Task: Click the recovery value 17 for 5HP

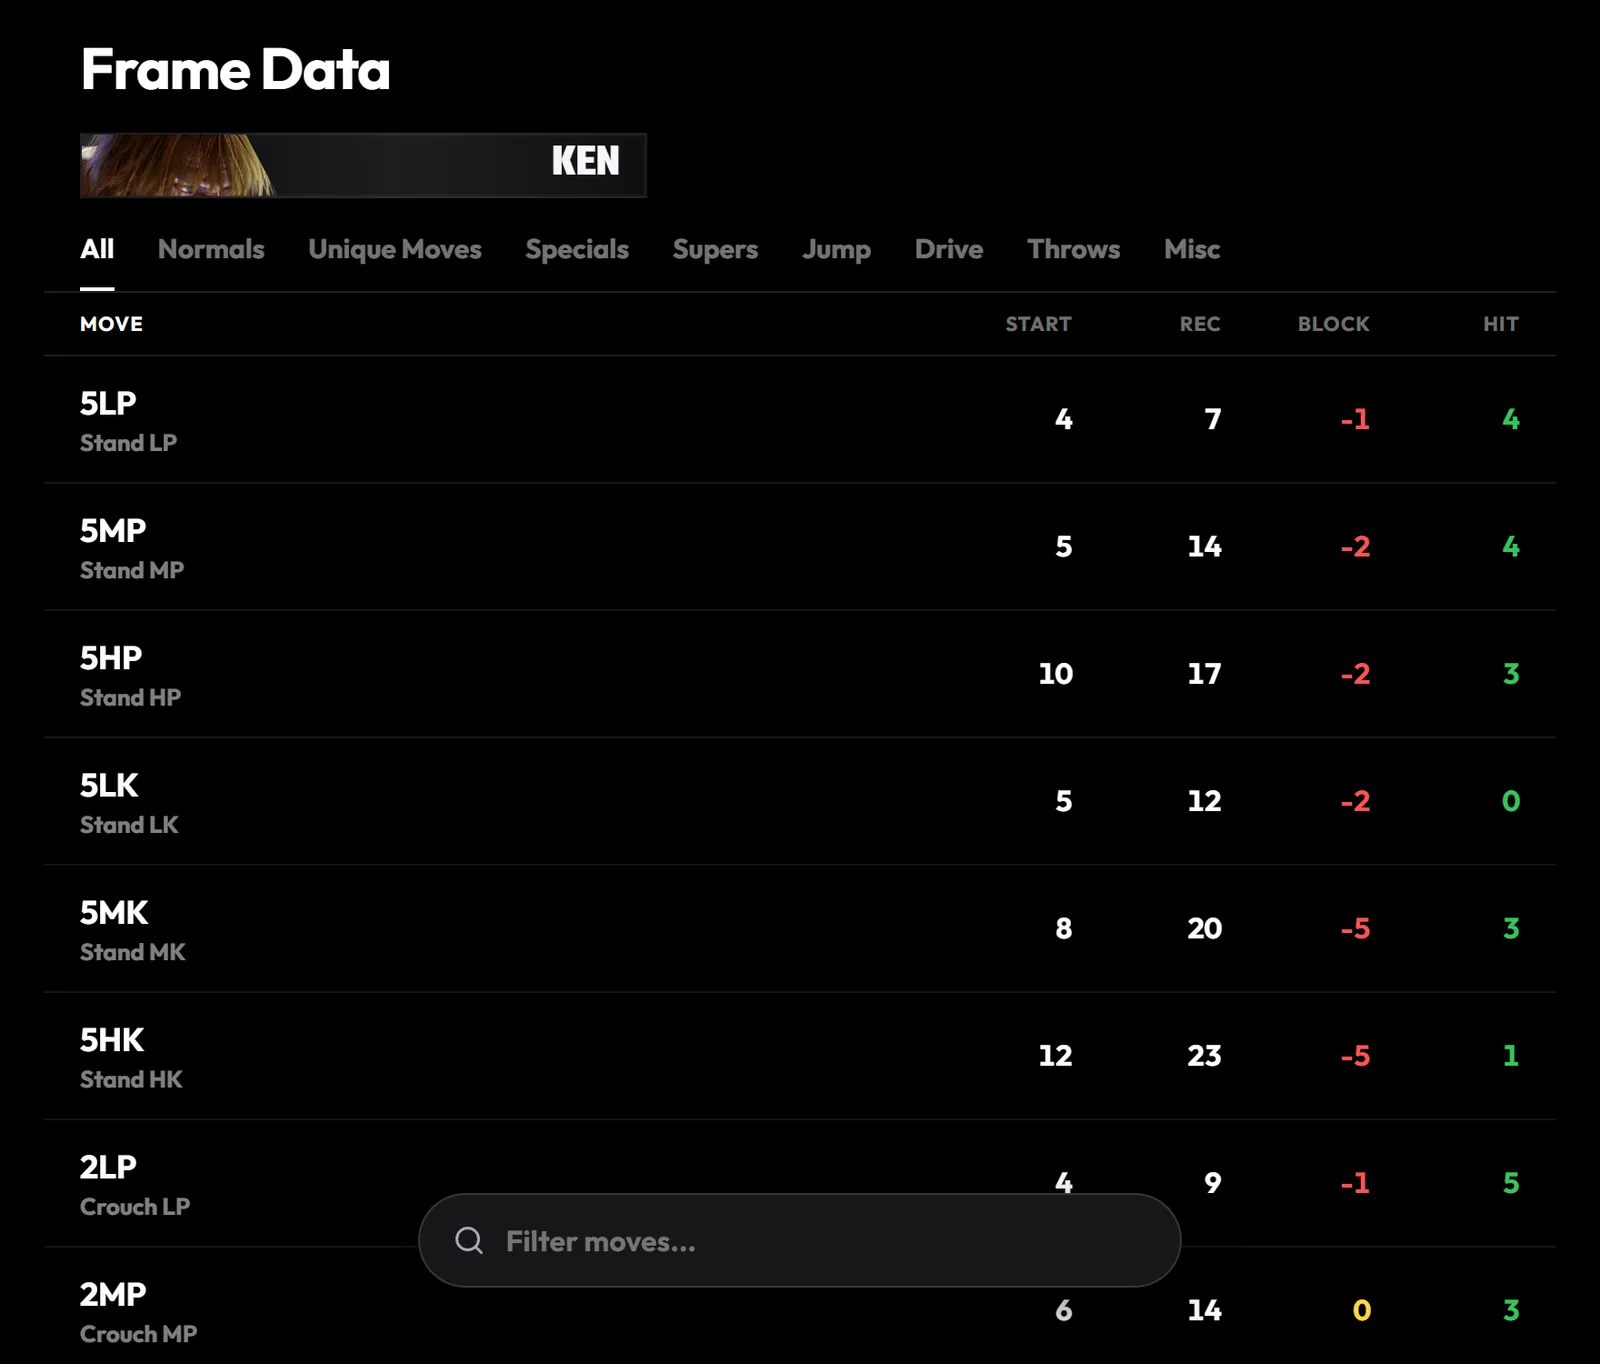Action: (x=1204, y=673)
